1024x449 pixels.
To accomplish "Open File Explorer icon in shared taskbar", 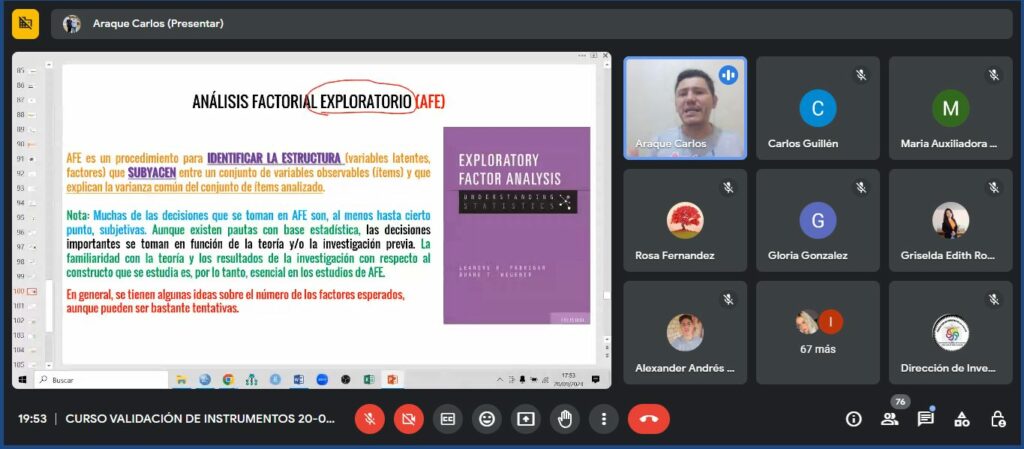I will tap(182, 380).
